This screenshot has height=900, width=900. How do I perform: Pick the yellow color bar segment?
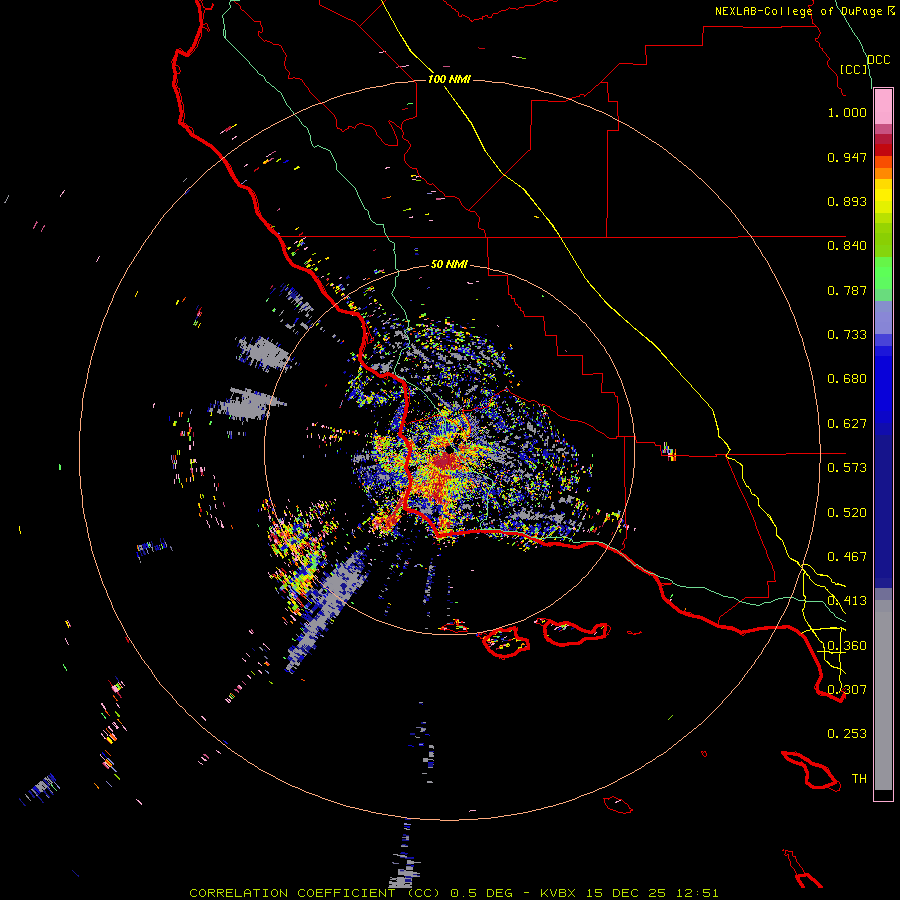click(x=883, y=196)
